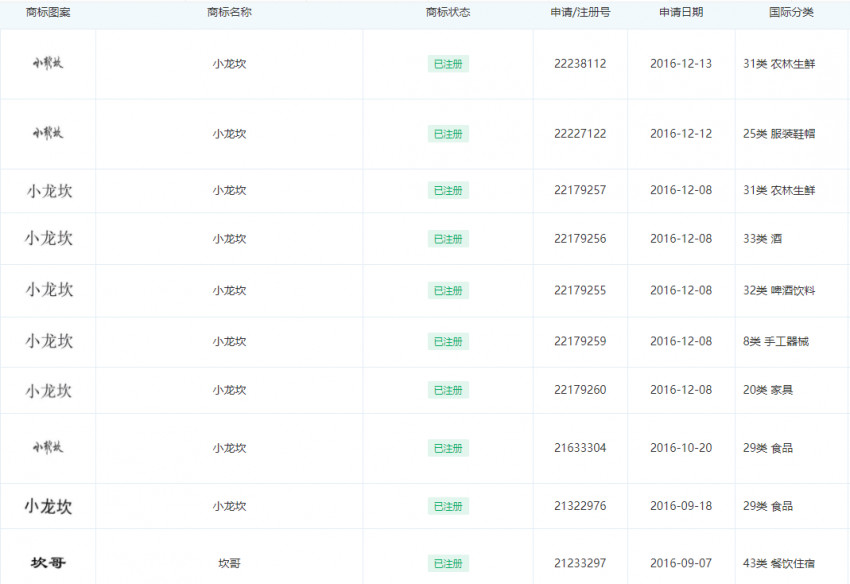Click the 申请/注册号 column header

coord(582,12)
